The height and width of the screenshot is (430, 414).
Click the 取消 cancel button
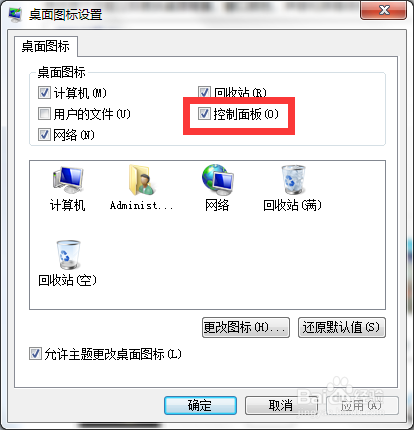[281, 405]
